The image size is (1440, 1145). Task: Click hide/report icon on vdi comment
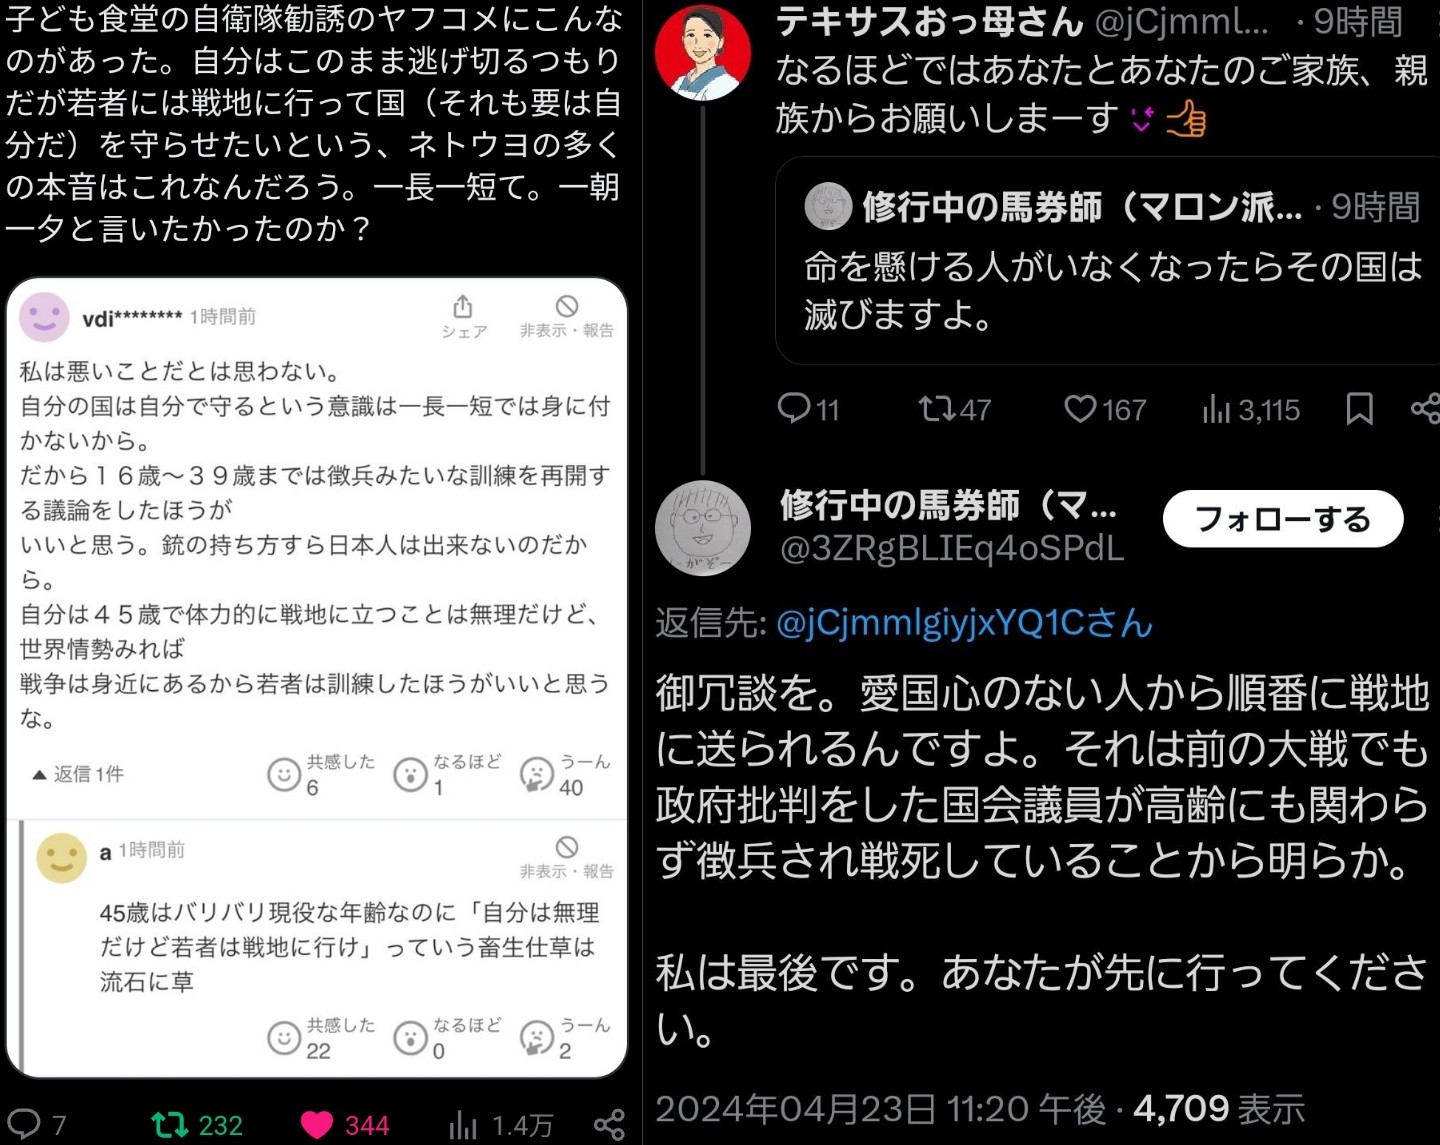tap(566, 316)
